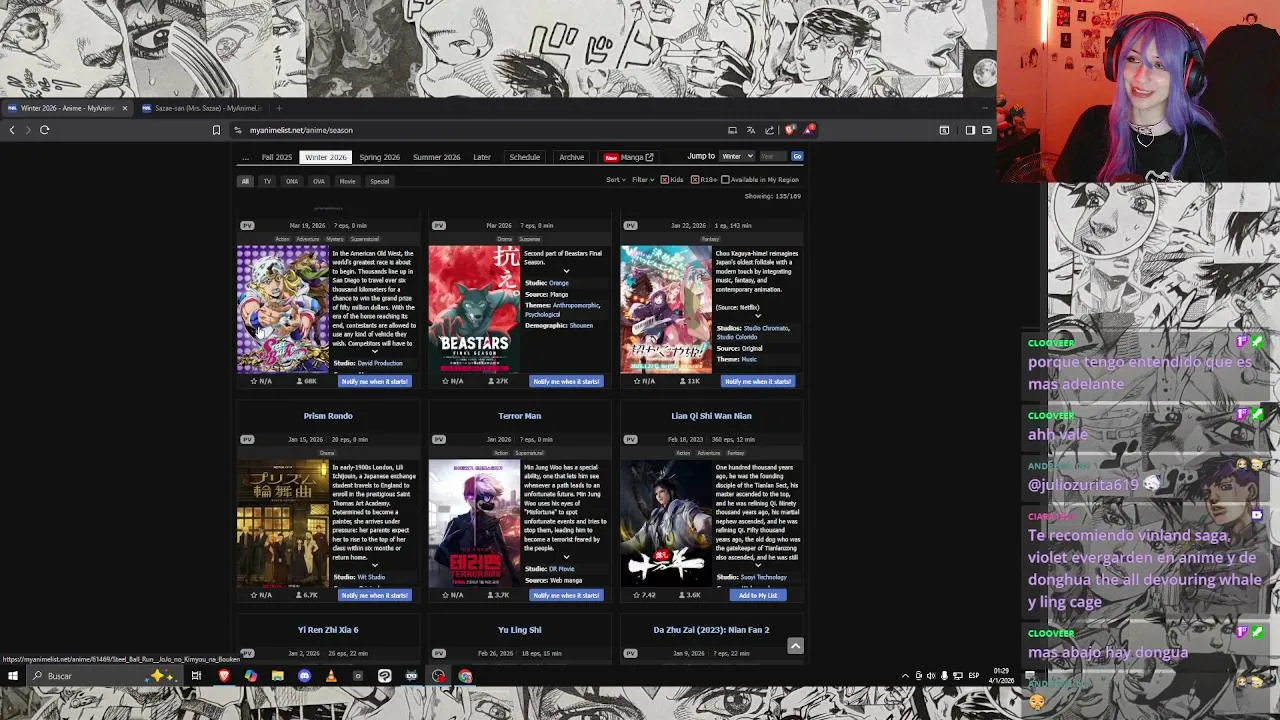Filter the list by TV type
The height and width of the screenshot is (720, 1280).
point(267,181)
